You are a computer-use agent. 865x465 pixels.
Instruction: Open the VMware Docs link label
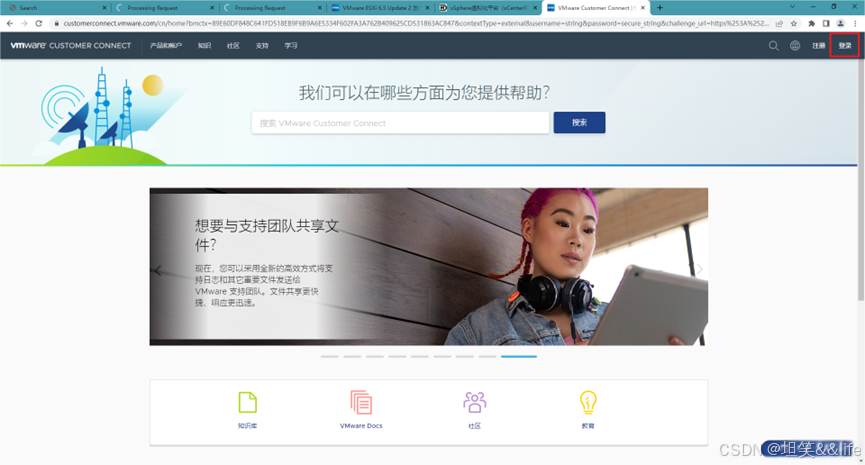click(x=361, y=426)
